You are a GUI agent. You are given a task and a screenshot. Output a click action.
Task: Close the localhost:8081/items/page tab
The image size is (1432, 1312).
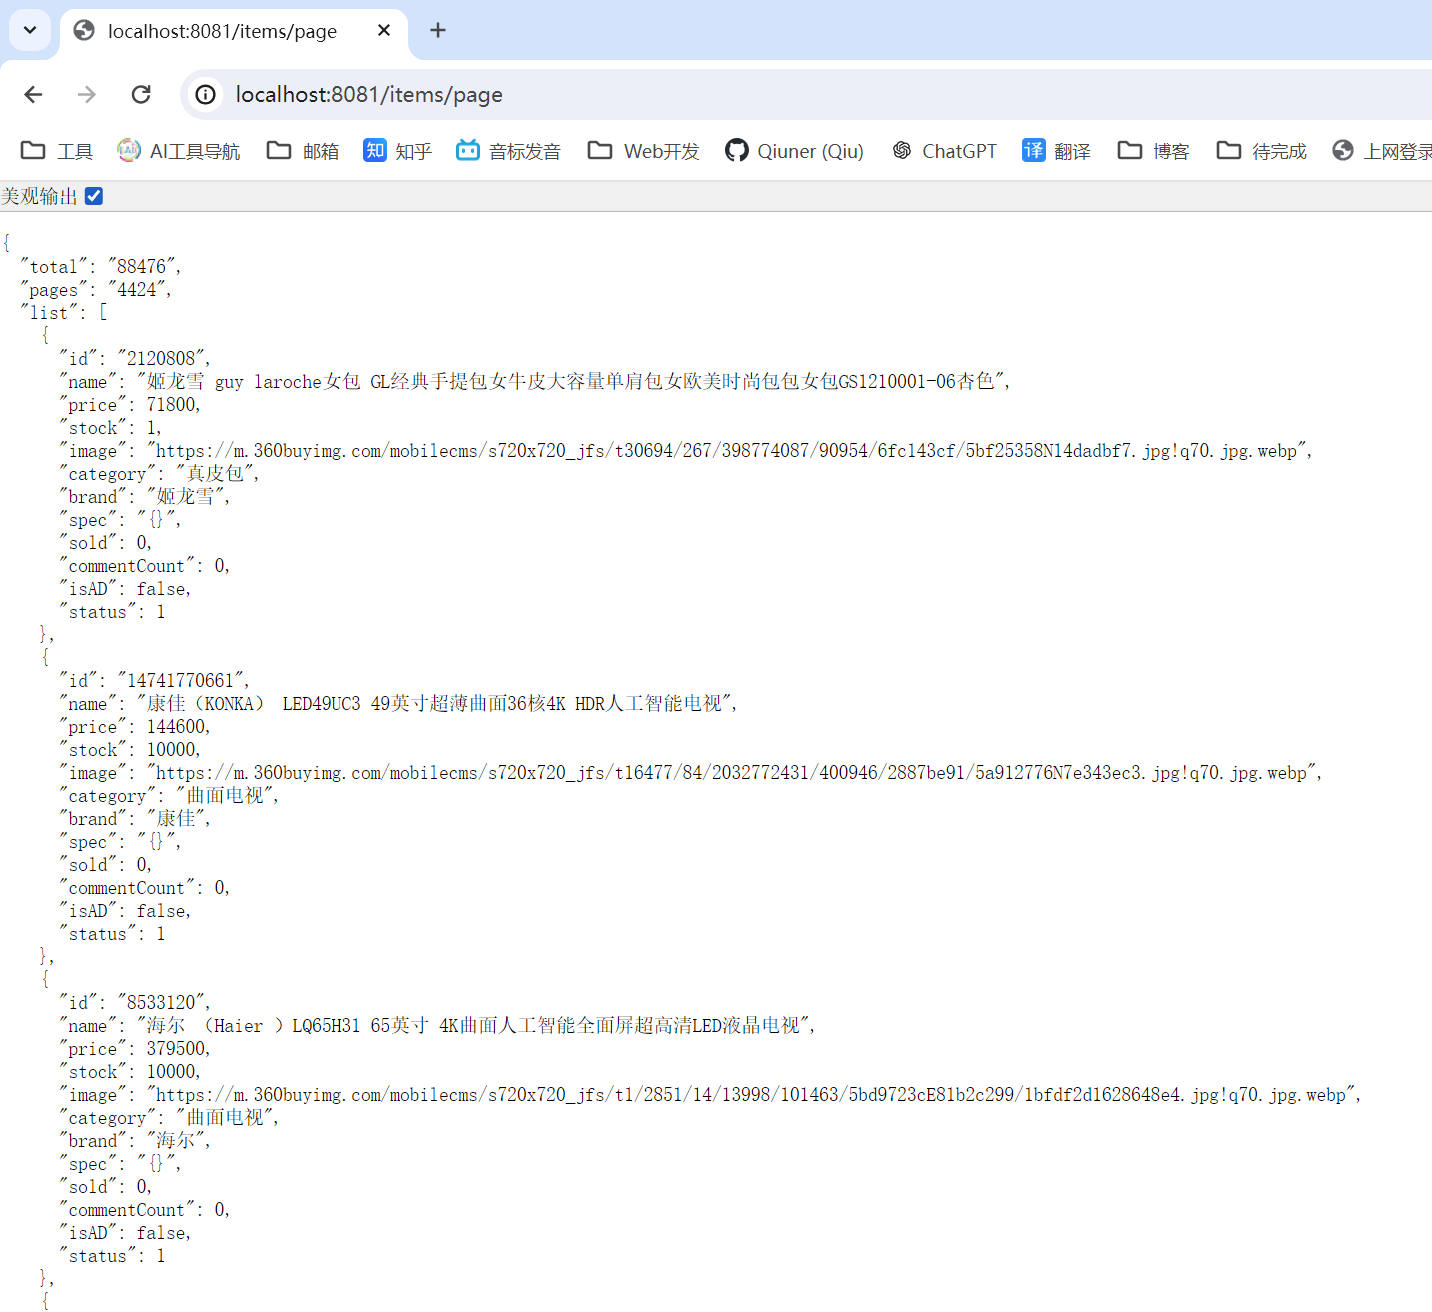(383, 31)
